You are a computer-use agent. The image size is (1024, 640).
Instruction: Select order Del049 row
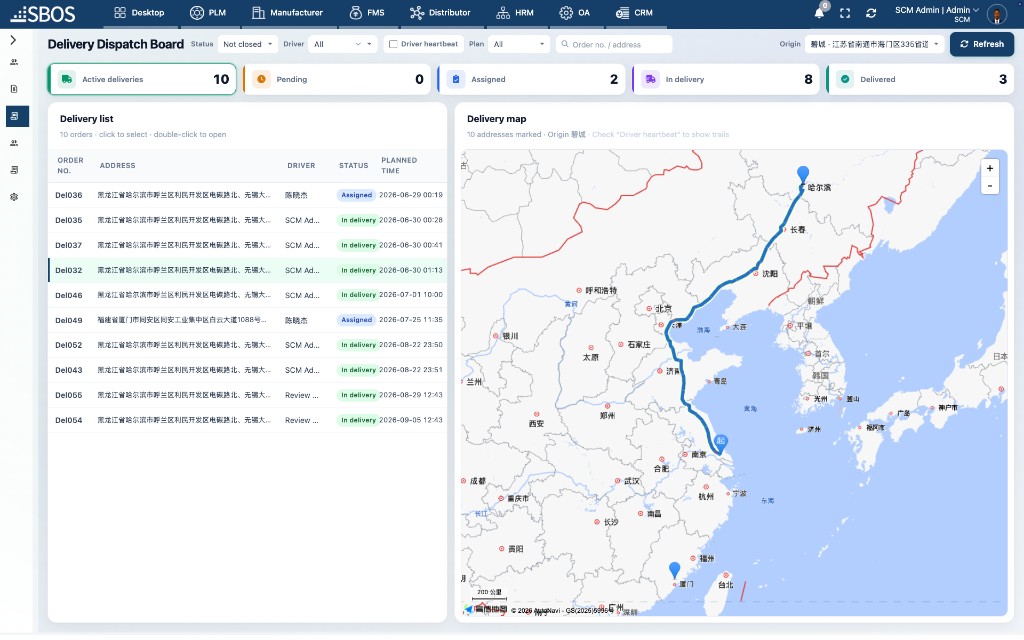(248, 320)
